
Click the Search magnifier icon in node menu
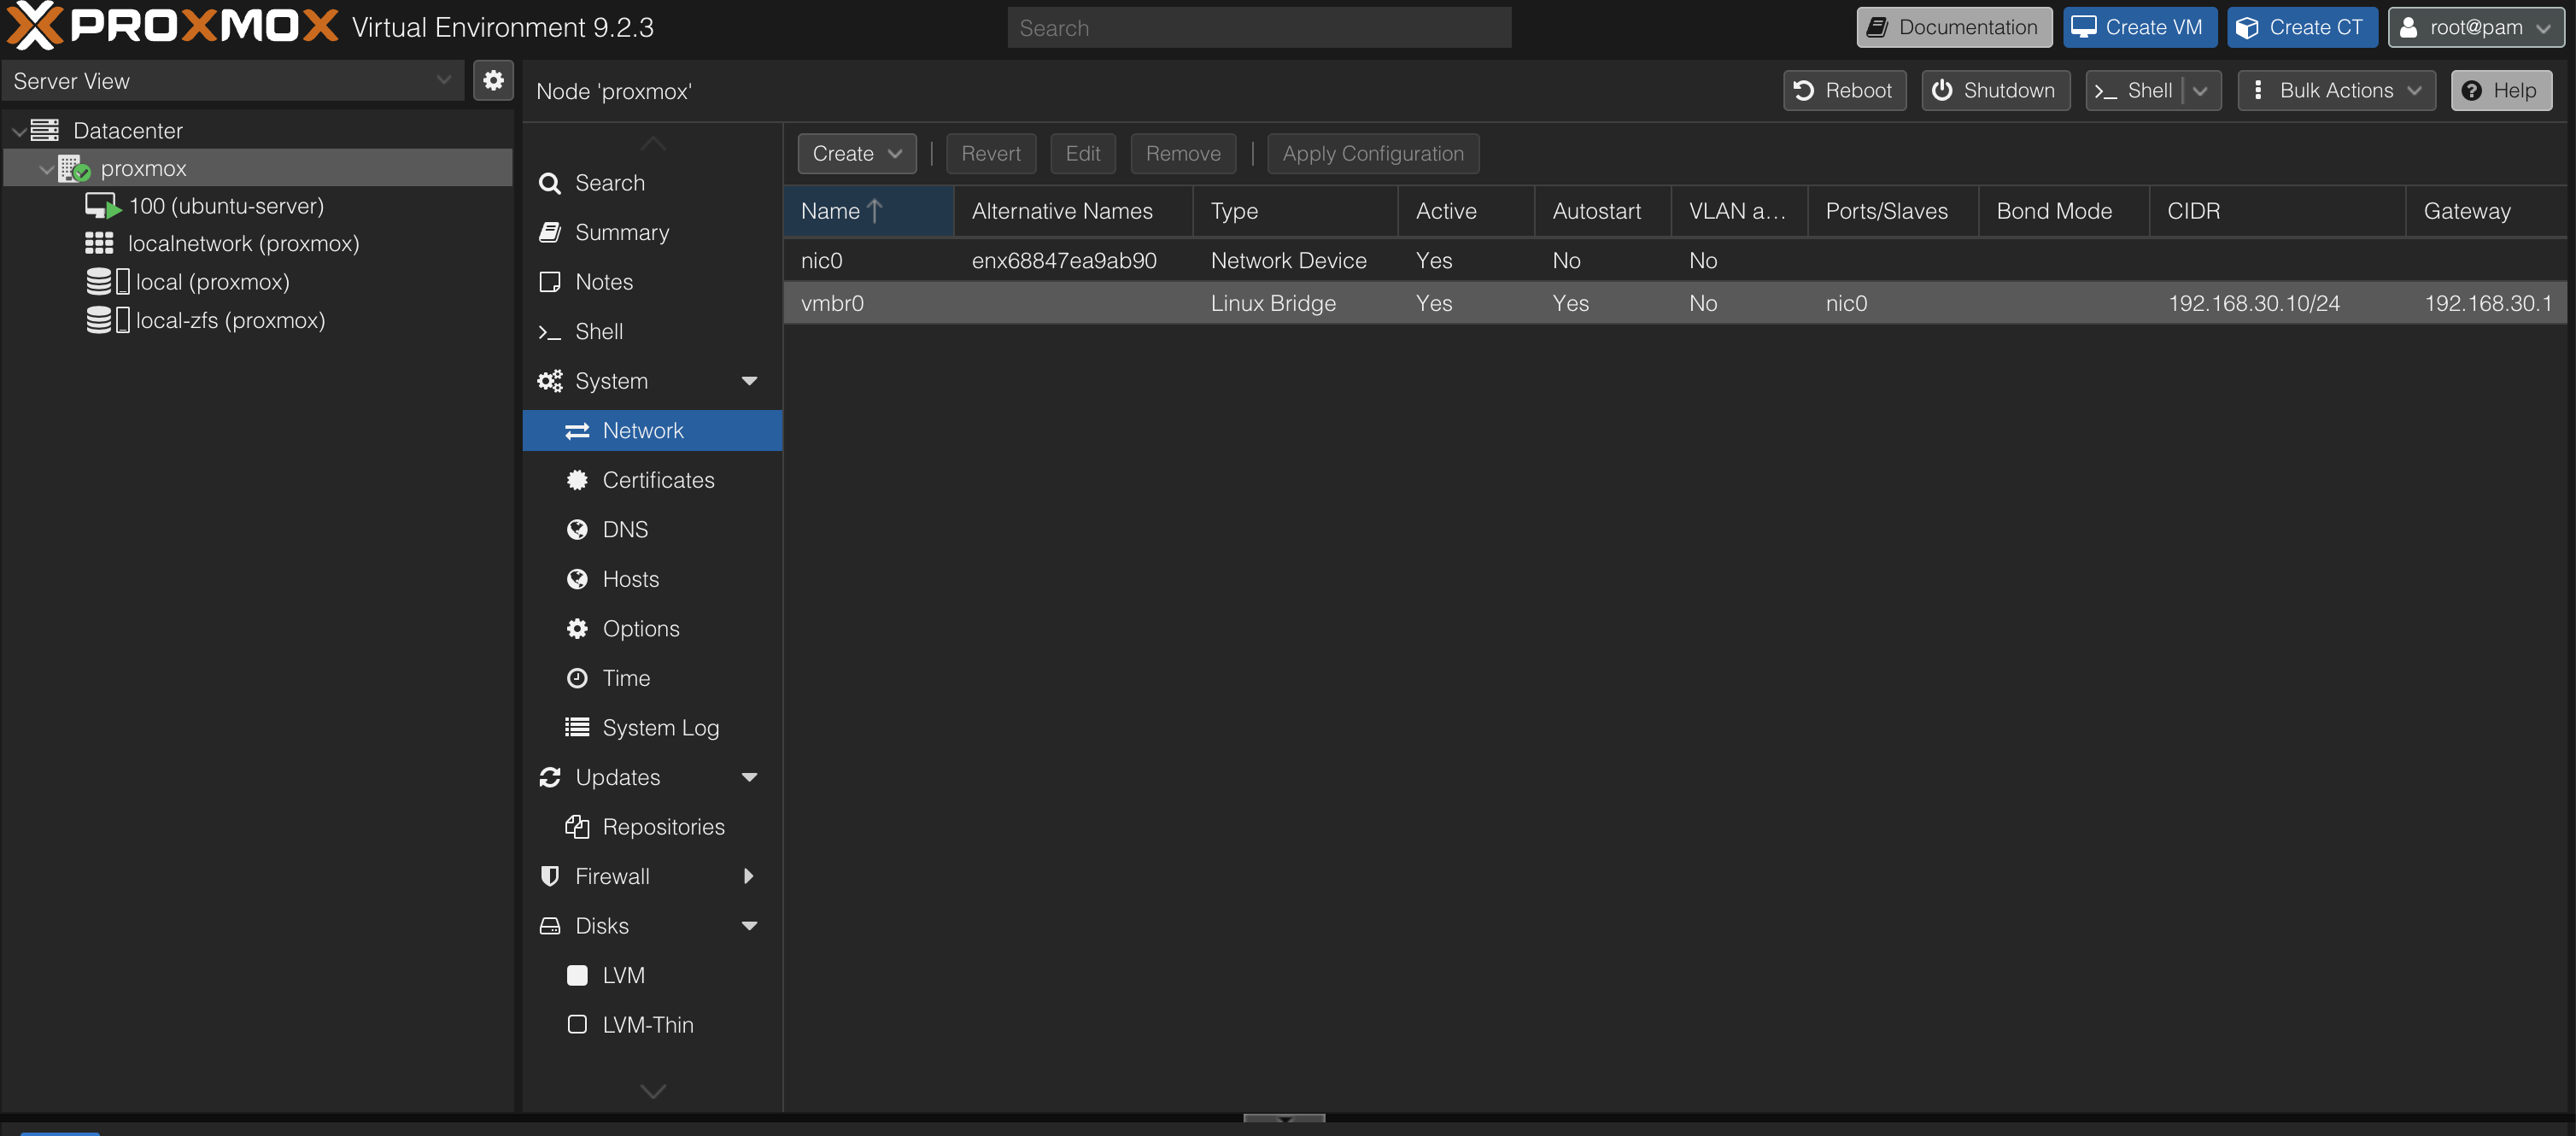549,183
